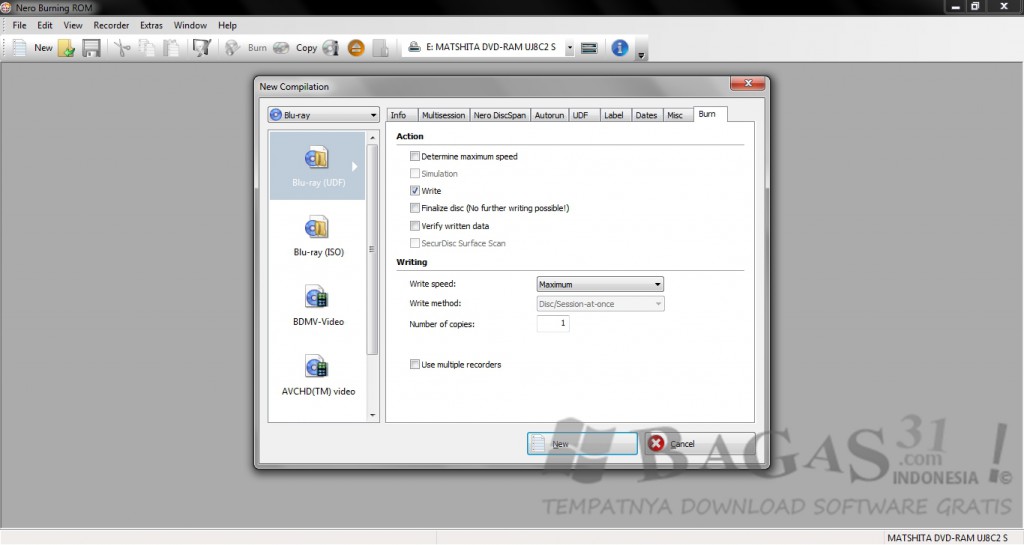Open an existing compilation with folder icon
The height and width of the screenshot is (545, 1024).
click(67, 48)
